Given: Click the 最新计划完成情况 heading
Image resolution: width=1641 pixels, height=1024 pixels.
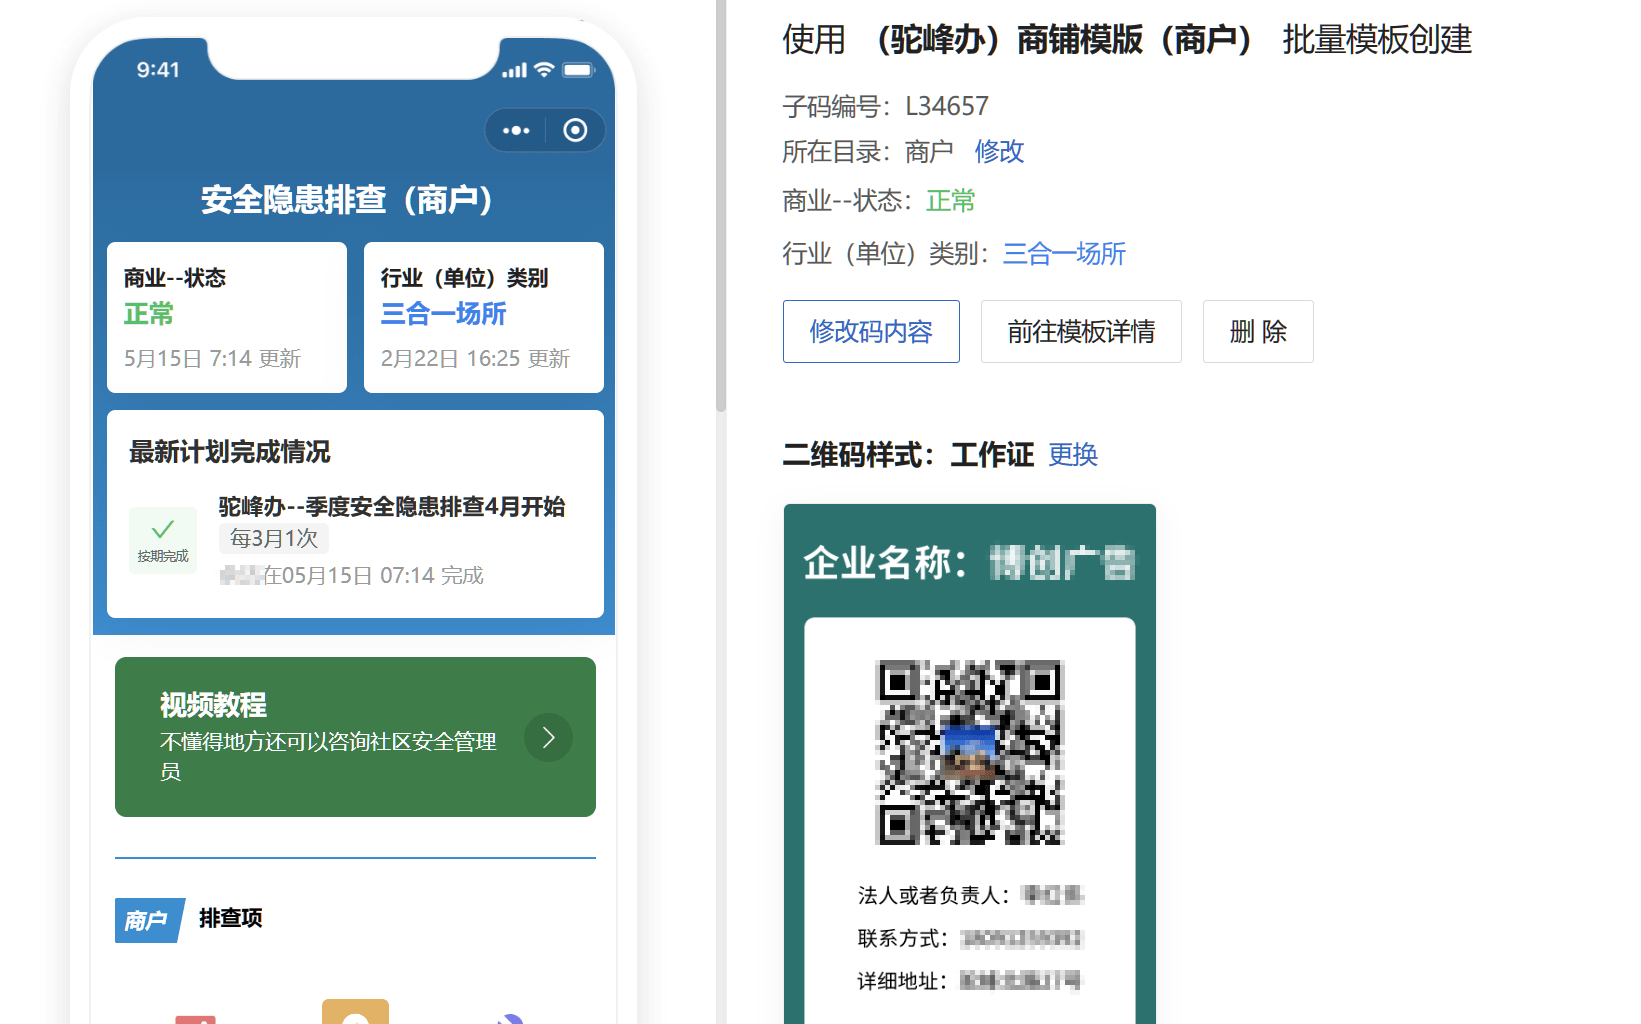Looking at the screenshot, I should click(230, 452).
